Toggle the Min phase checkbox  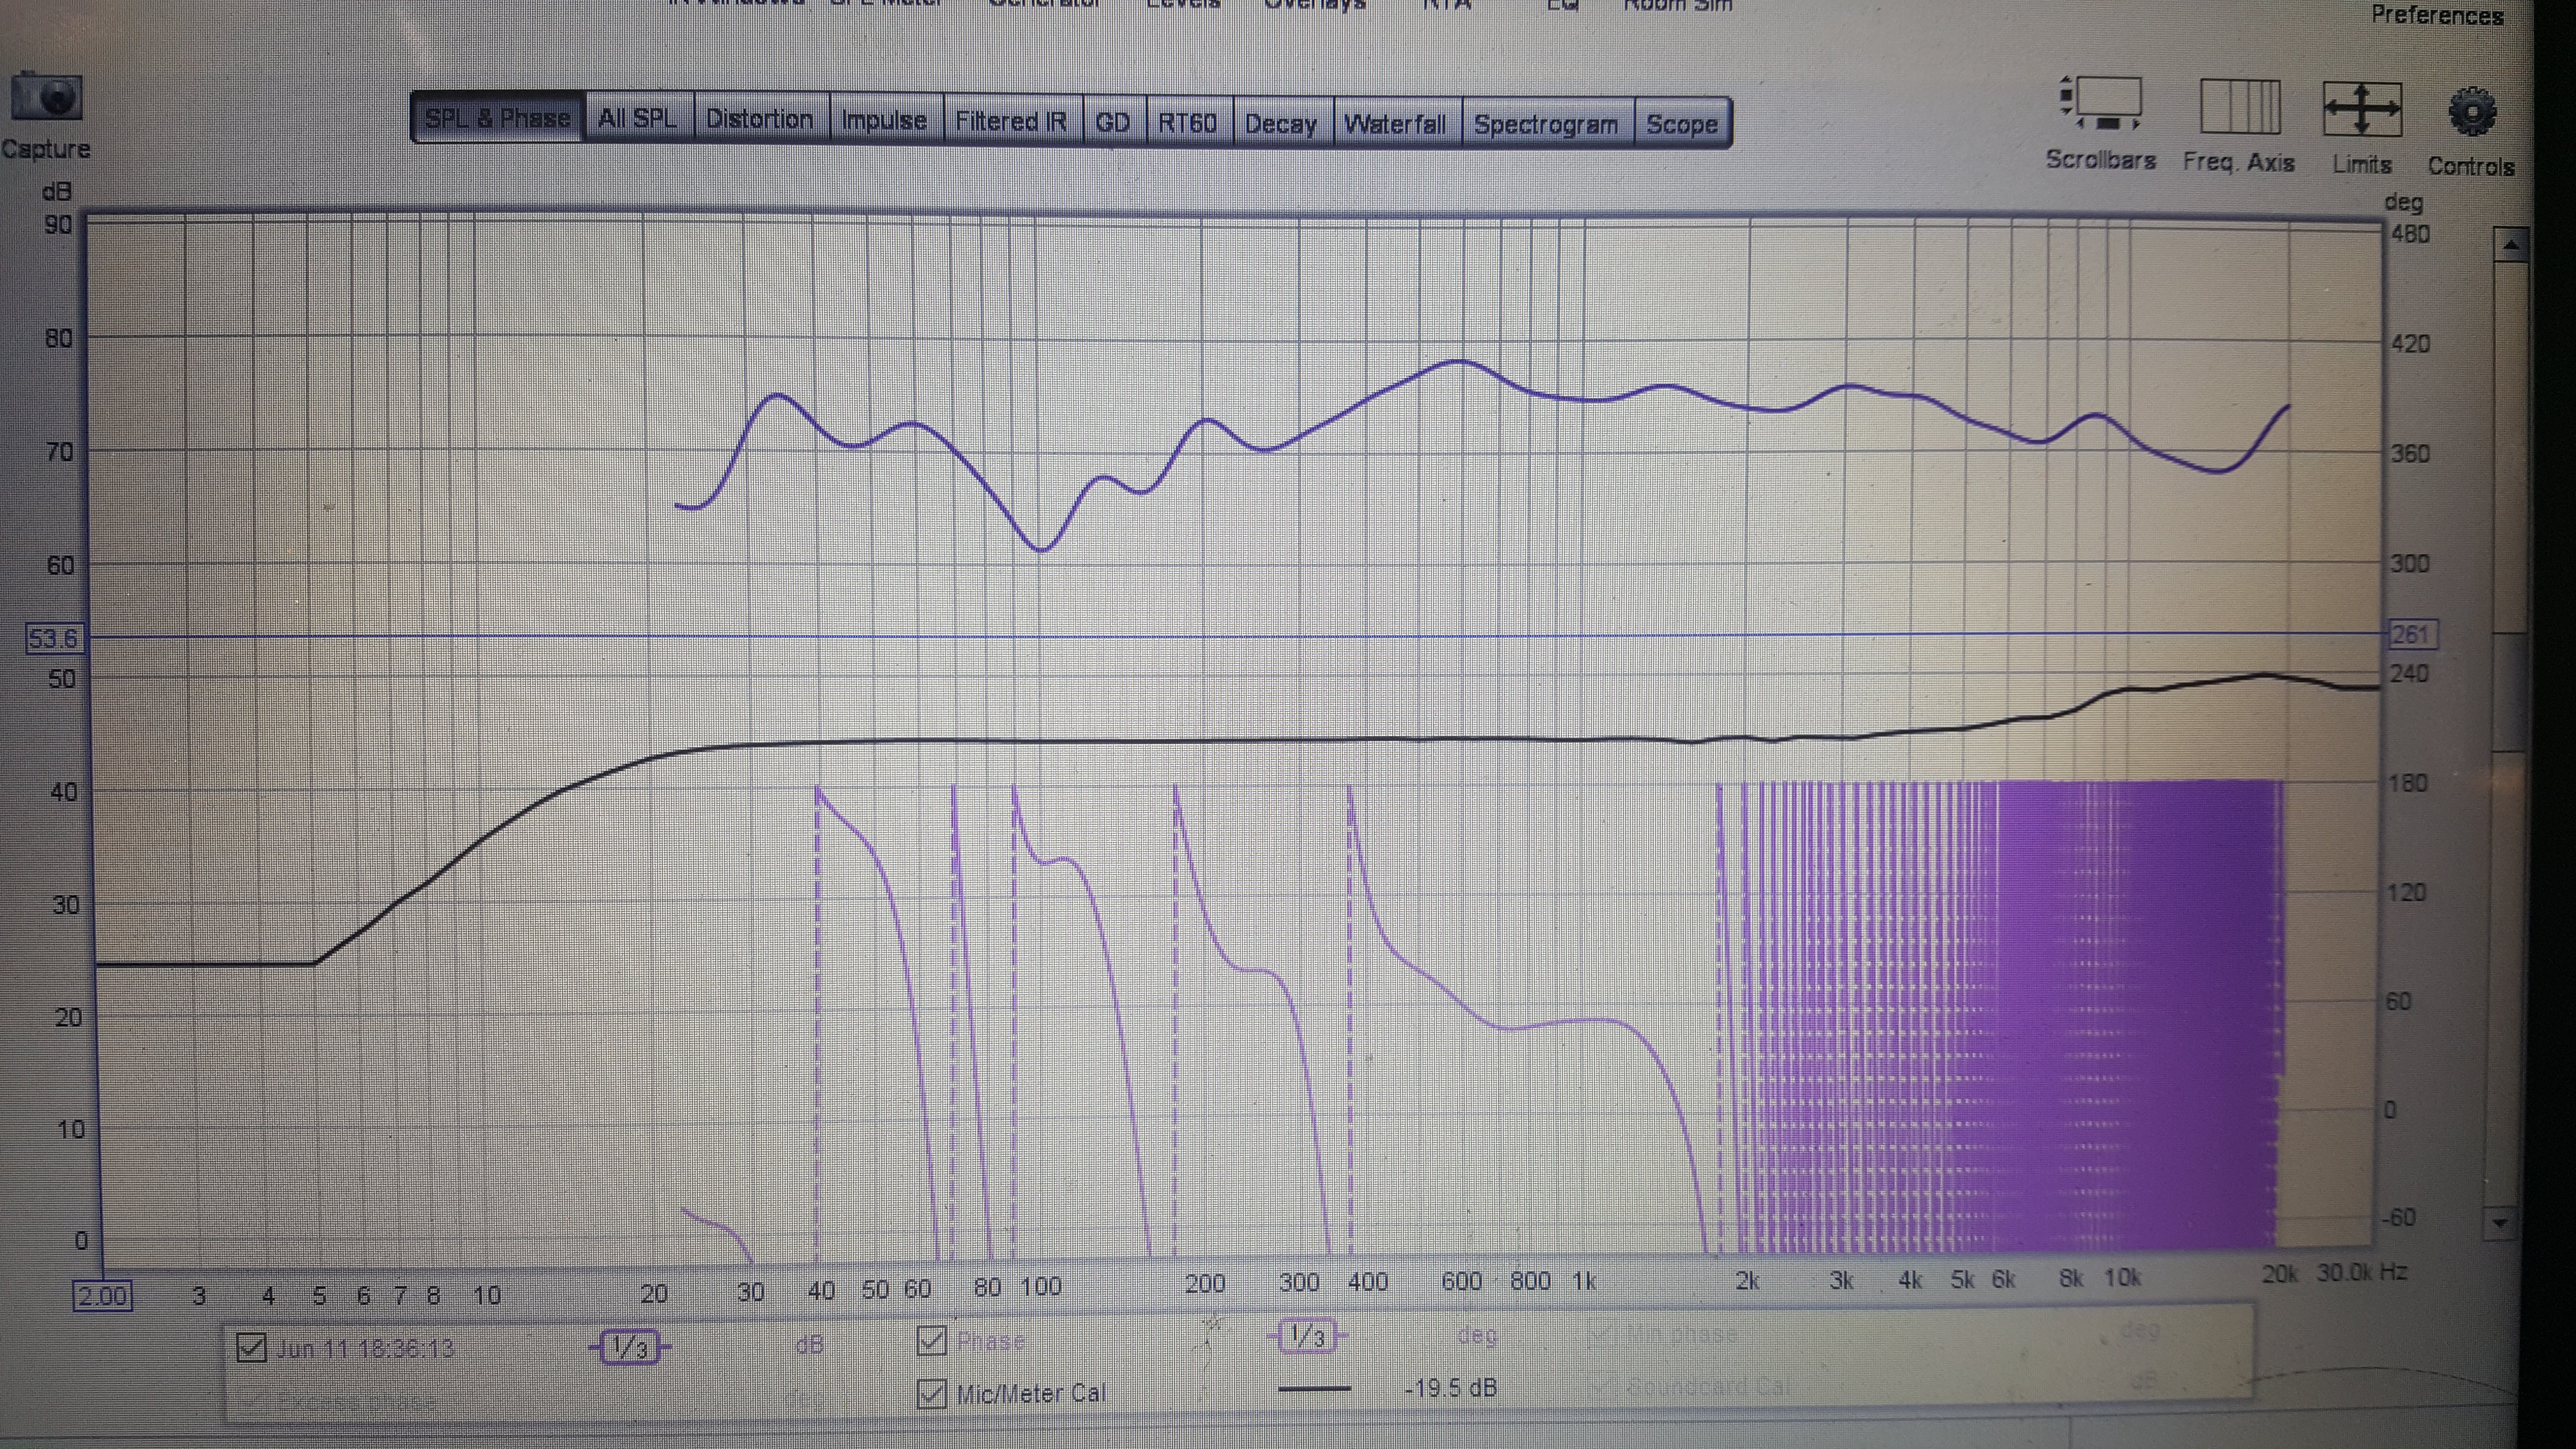(1602, 1333)
